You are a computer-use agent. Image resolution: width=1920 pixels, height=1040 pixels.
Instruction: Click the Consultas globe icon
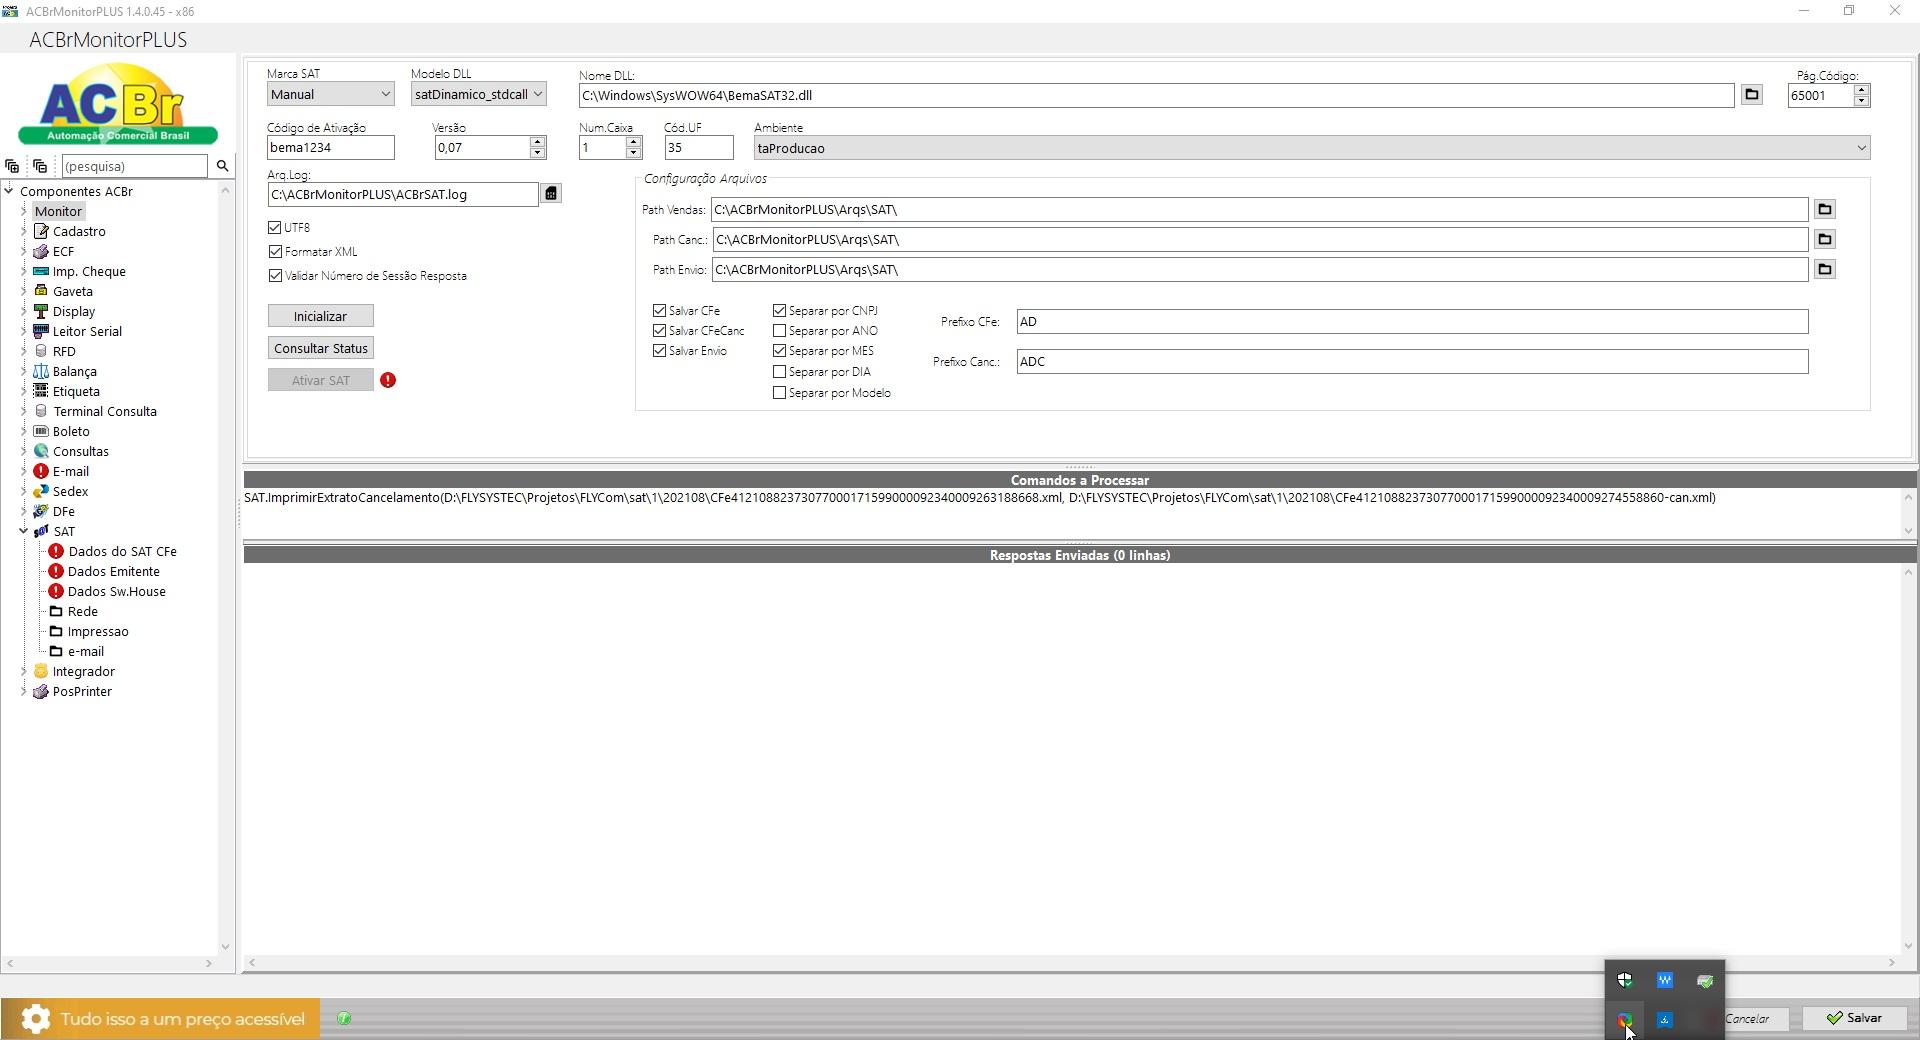pos(41,451)
